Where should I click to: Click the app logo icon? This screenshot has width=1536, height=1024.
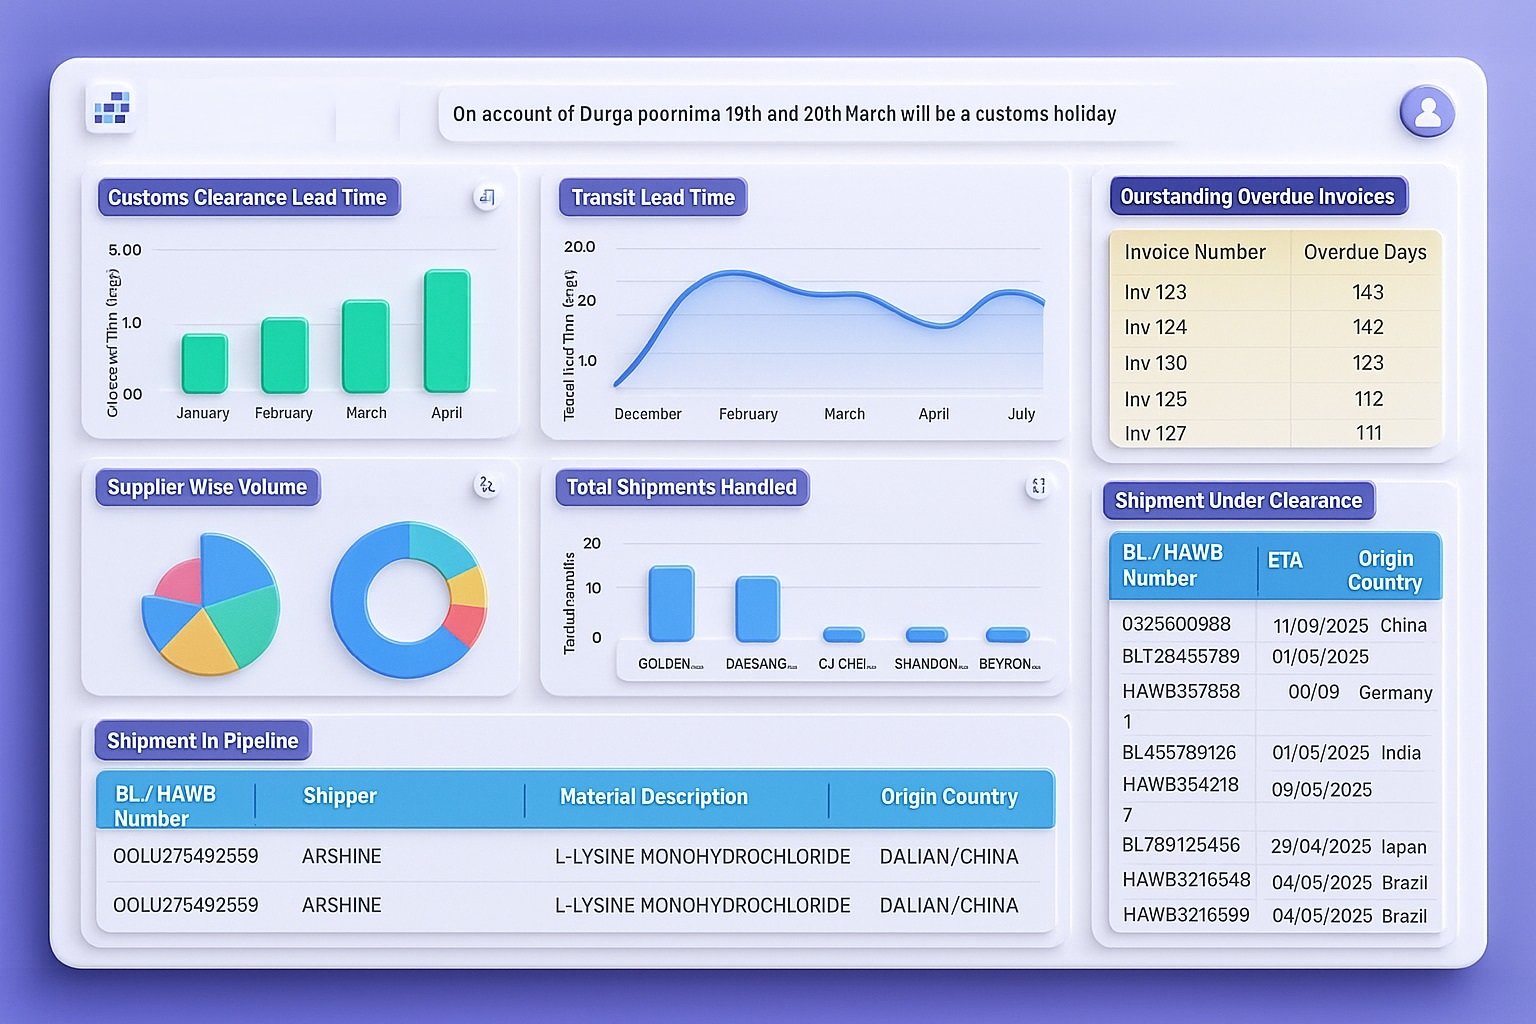point(112,108)
